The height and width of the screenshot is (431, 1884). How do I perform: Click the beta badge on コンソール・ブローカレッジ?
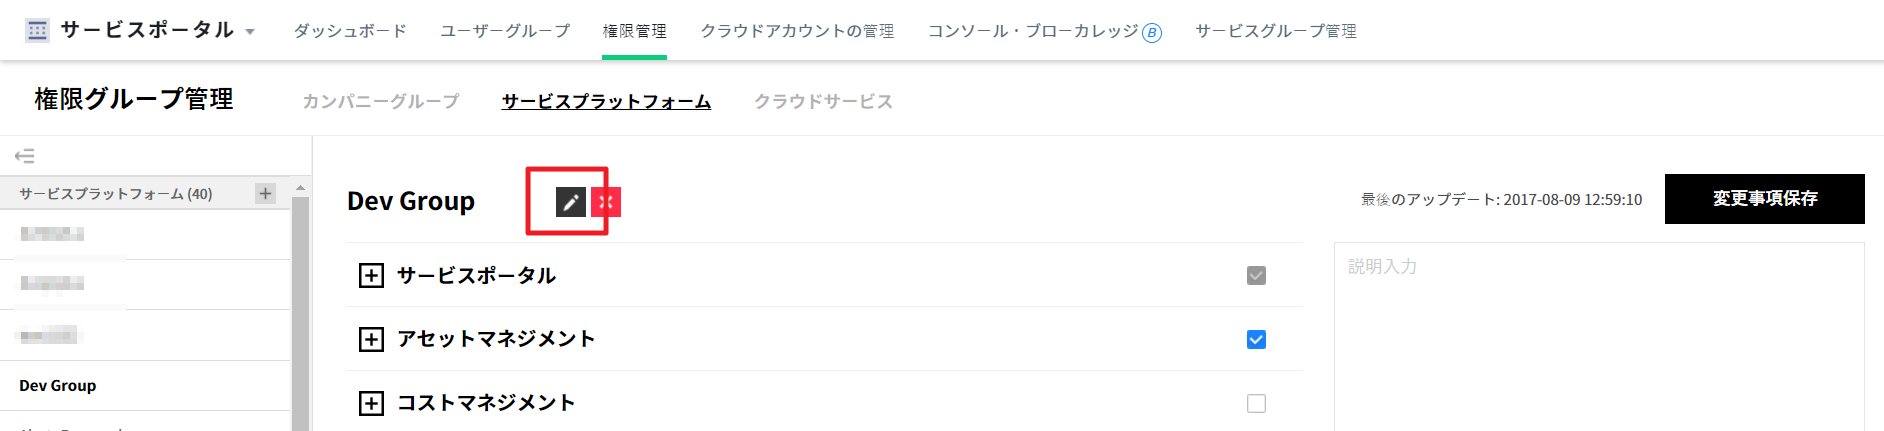(x=1152, y=33)
